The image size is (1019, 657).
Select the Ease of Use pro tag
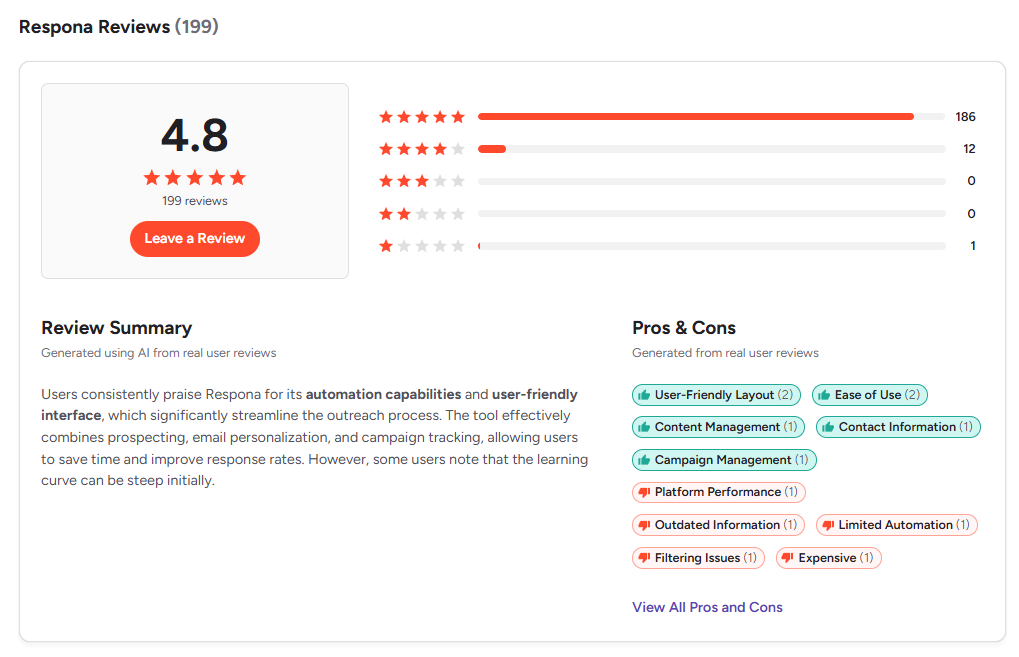click(x=869, y=394)
